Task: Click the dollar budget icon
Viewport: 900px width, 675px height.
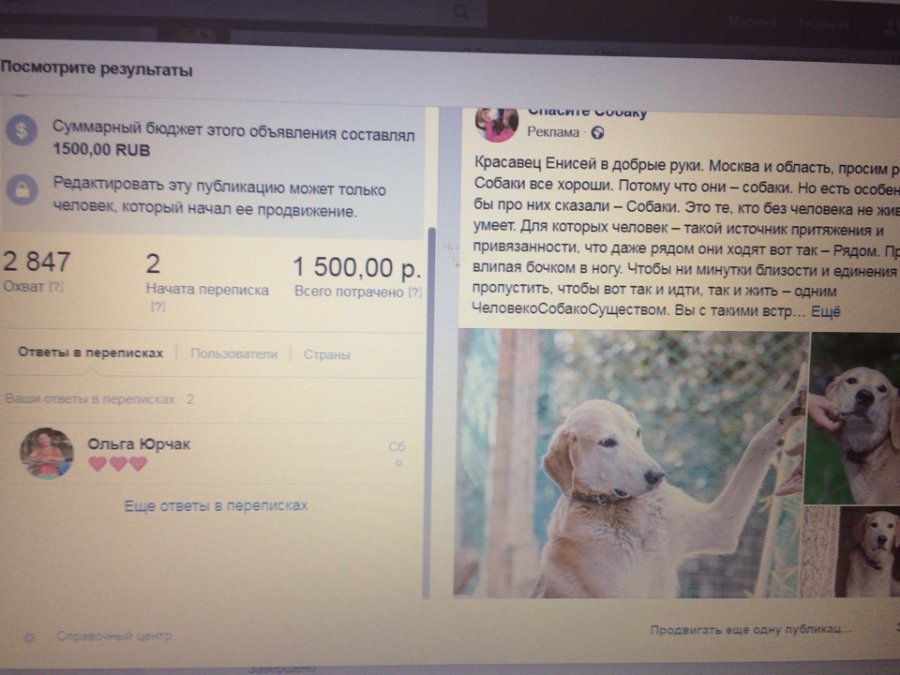Action: [x=21, y=130]
